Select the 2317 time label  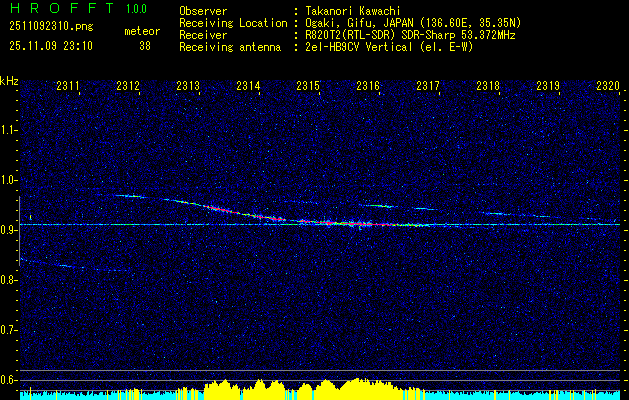point(428,85)
